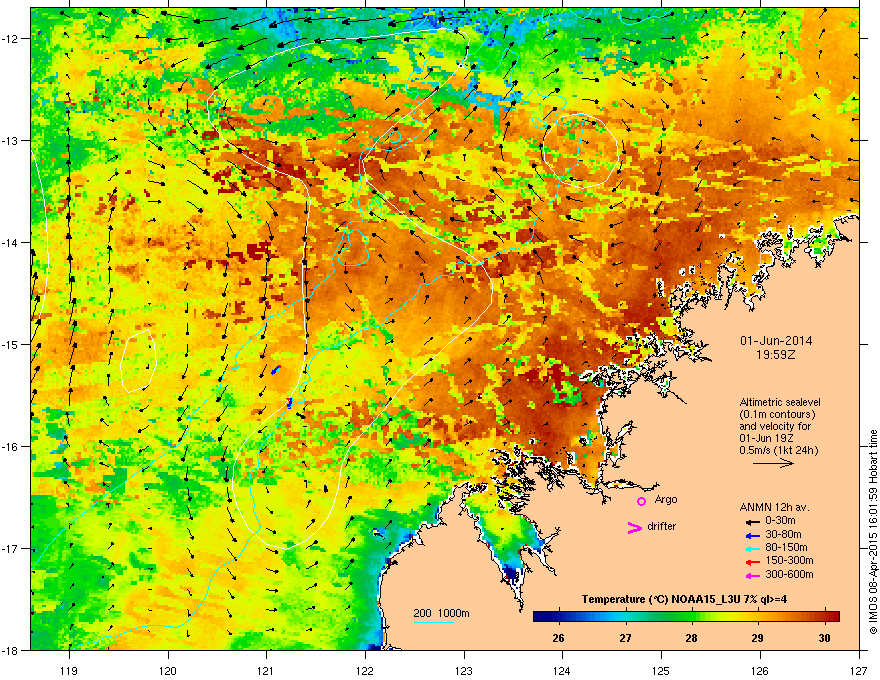The width and height of the screenshot is (880, 680).
Task: Click the time label 19:59Z
Action: (x=776, y=355)
